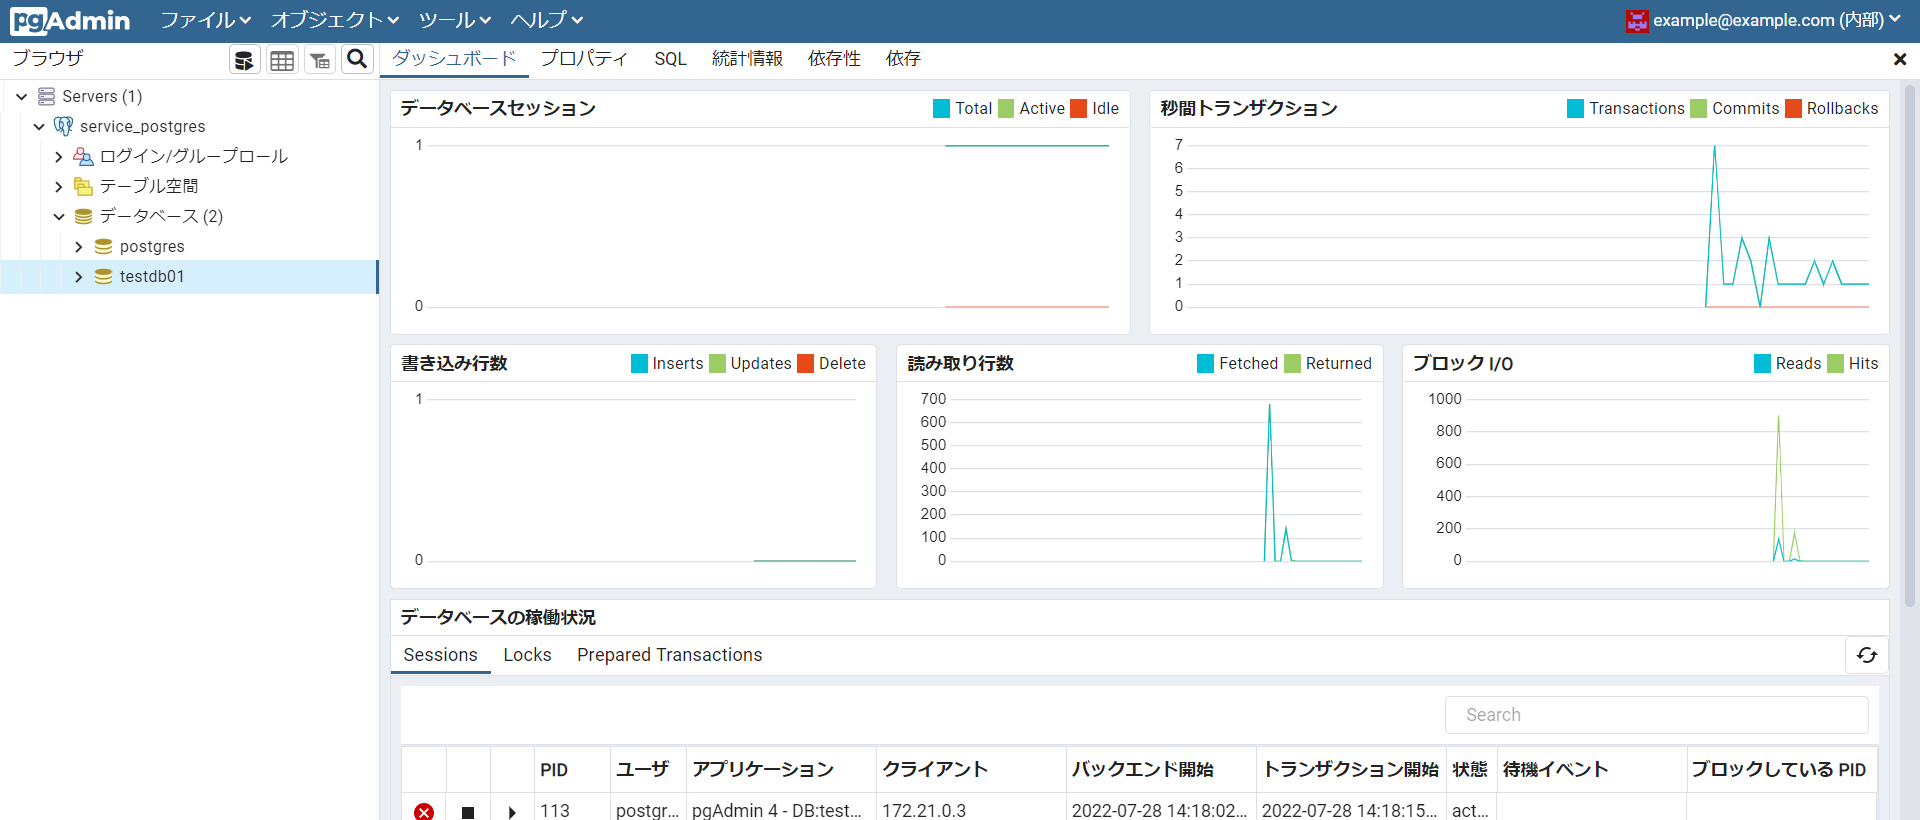This screenshot has height=820, width=1920.
Task: Open View Data table icon in browser toolbar
Action: pos(282,60)
